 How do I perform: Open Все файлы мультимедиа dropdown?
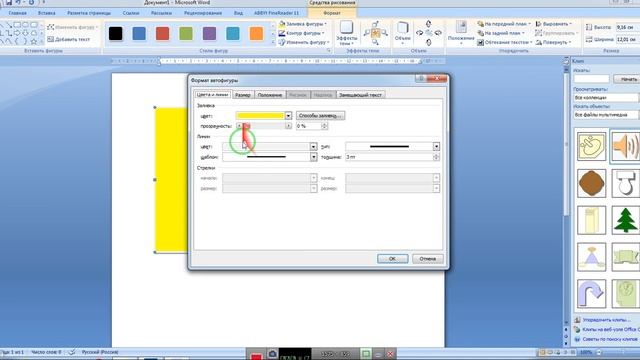pos(606,115)
